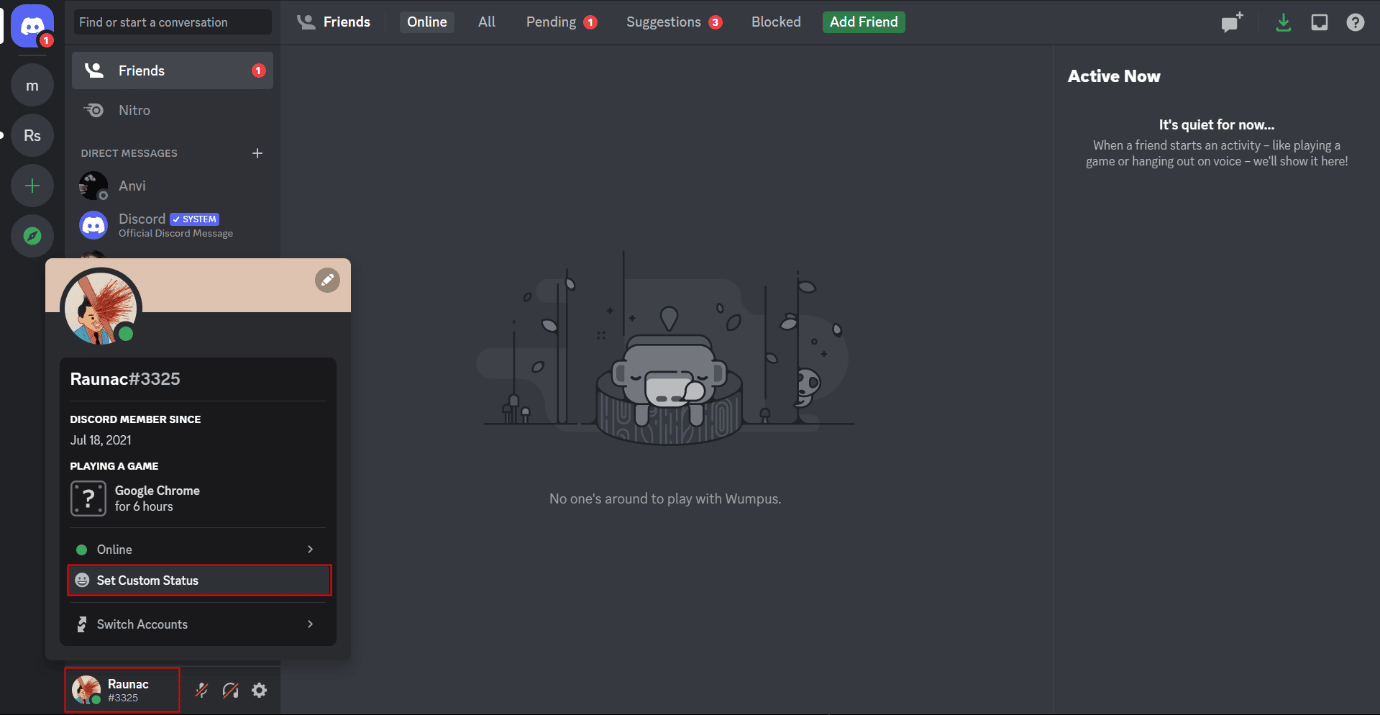Open the server labeled m
The width and height of the screenshot is (1380, 715).
point(32,86)
